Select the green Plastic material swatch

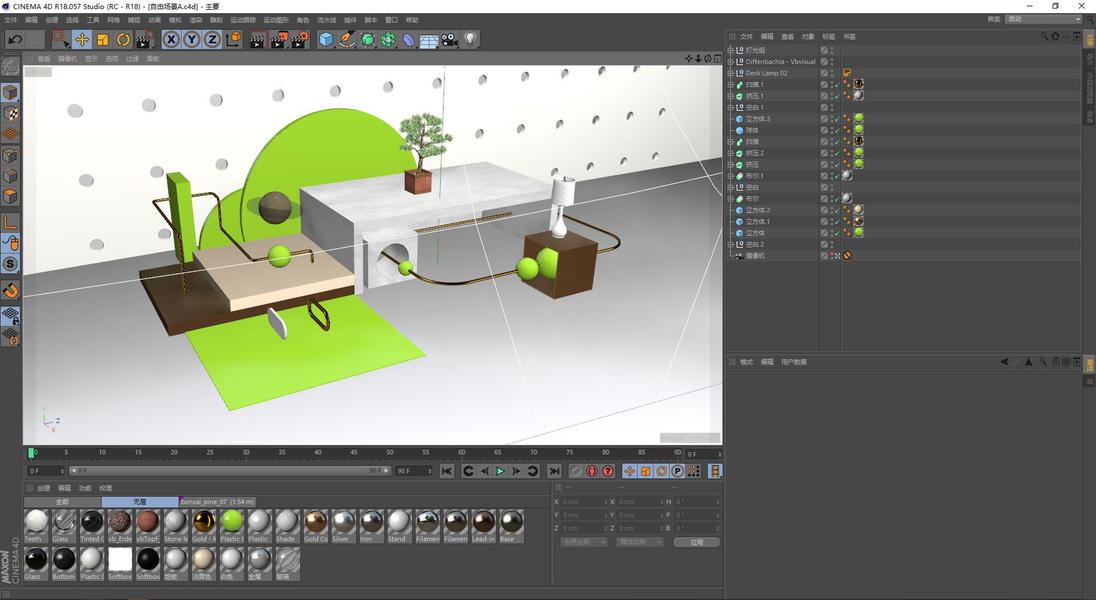[231, 522]
